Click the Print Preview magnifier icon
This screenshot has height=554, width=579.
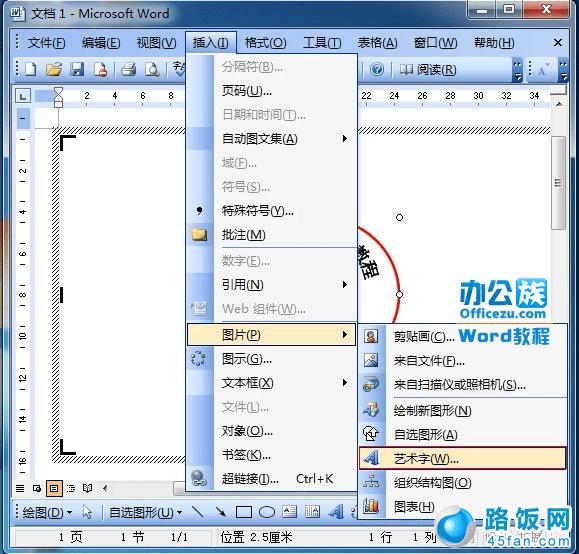click(x=152, y=69)
